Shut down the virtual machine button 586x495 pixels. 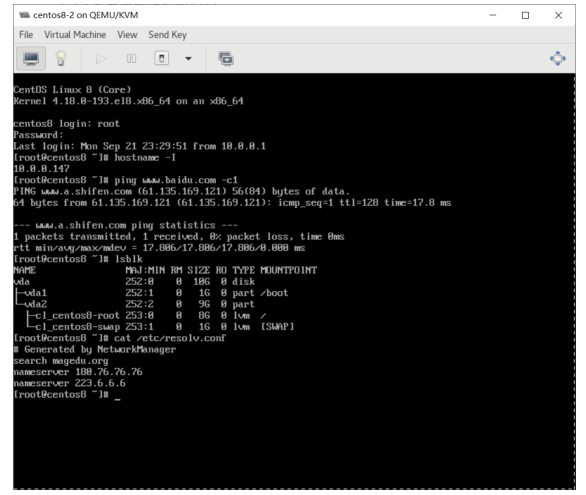[x=161, y=58]
